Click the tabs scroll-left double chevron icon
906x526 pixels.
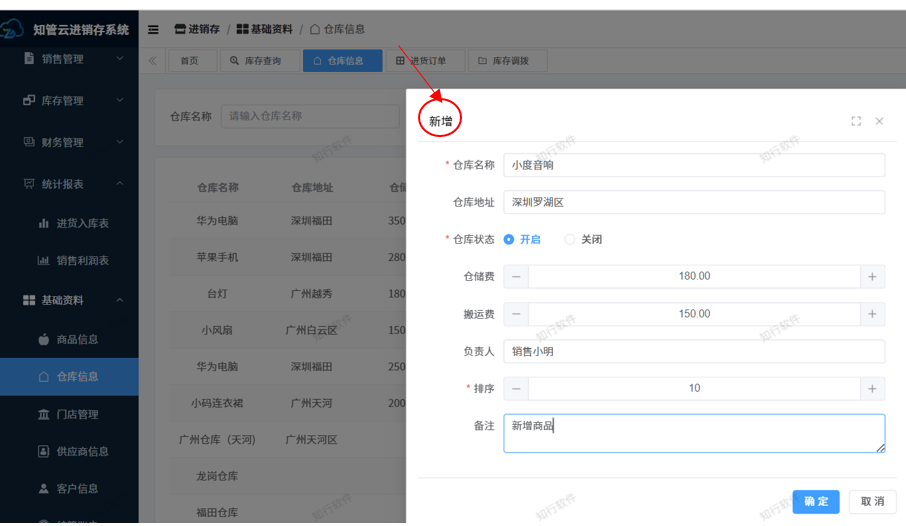[153, 61]
